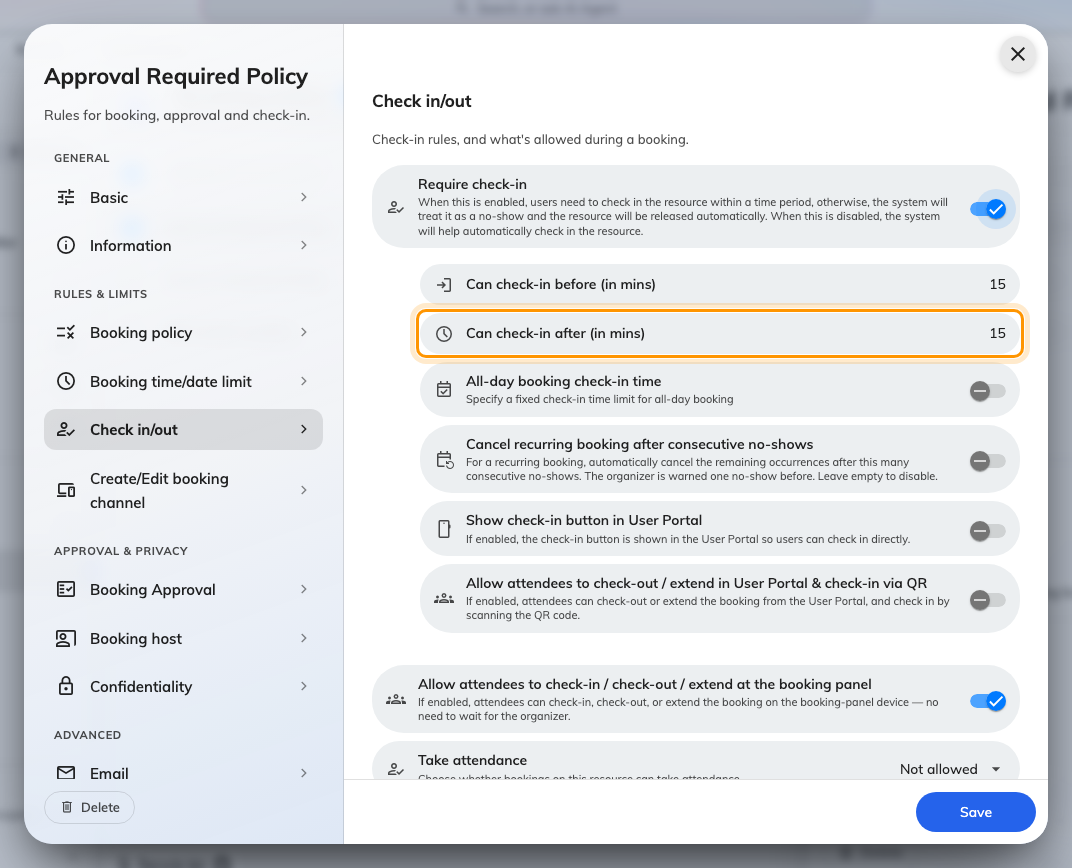Click the person-check icon beside Require check-in
Viewport: 1072px width, 868px height.
[396, 207]
